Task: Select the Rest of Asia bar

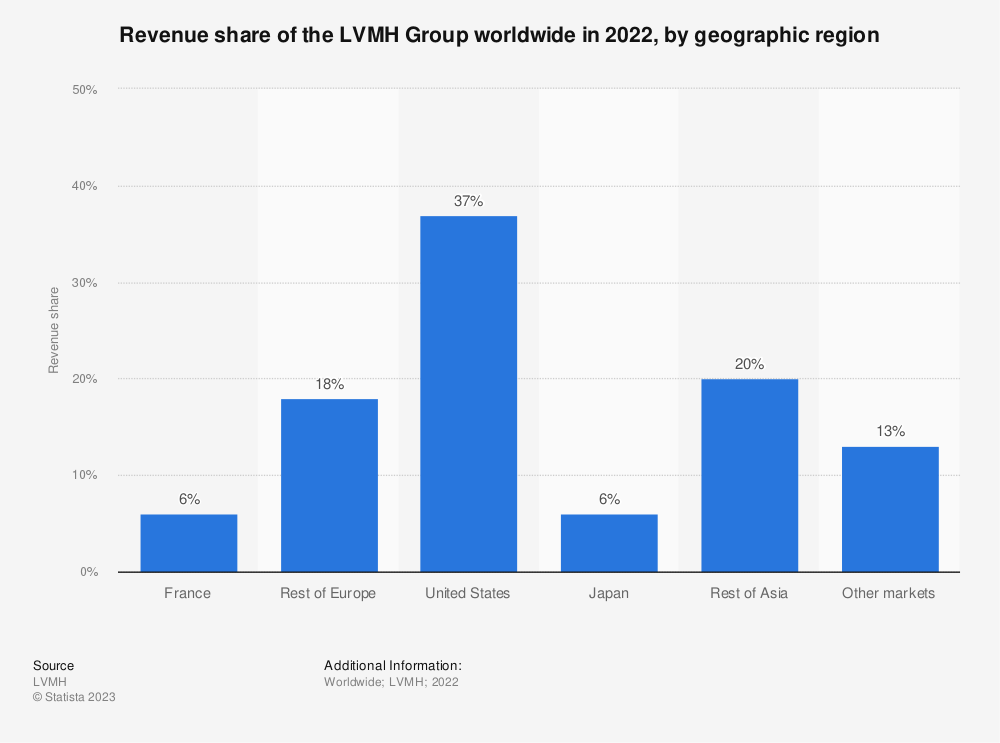Action: pyautogui.click(x=749, y=476)
